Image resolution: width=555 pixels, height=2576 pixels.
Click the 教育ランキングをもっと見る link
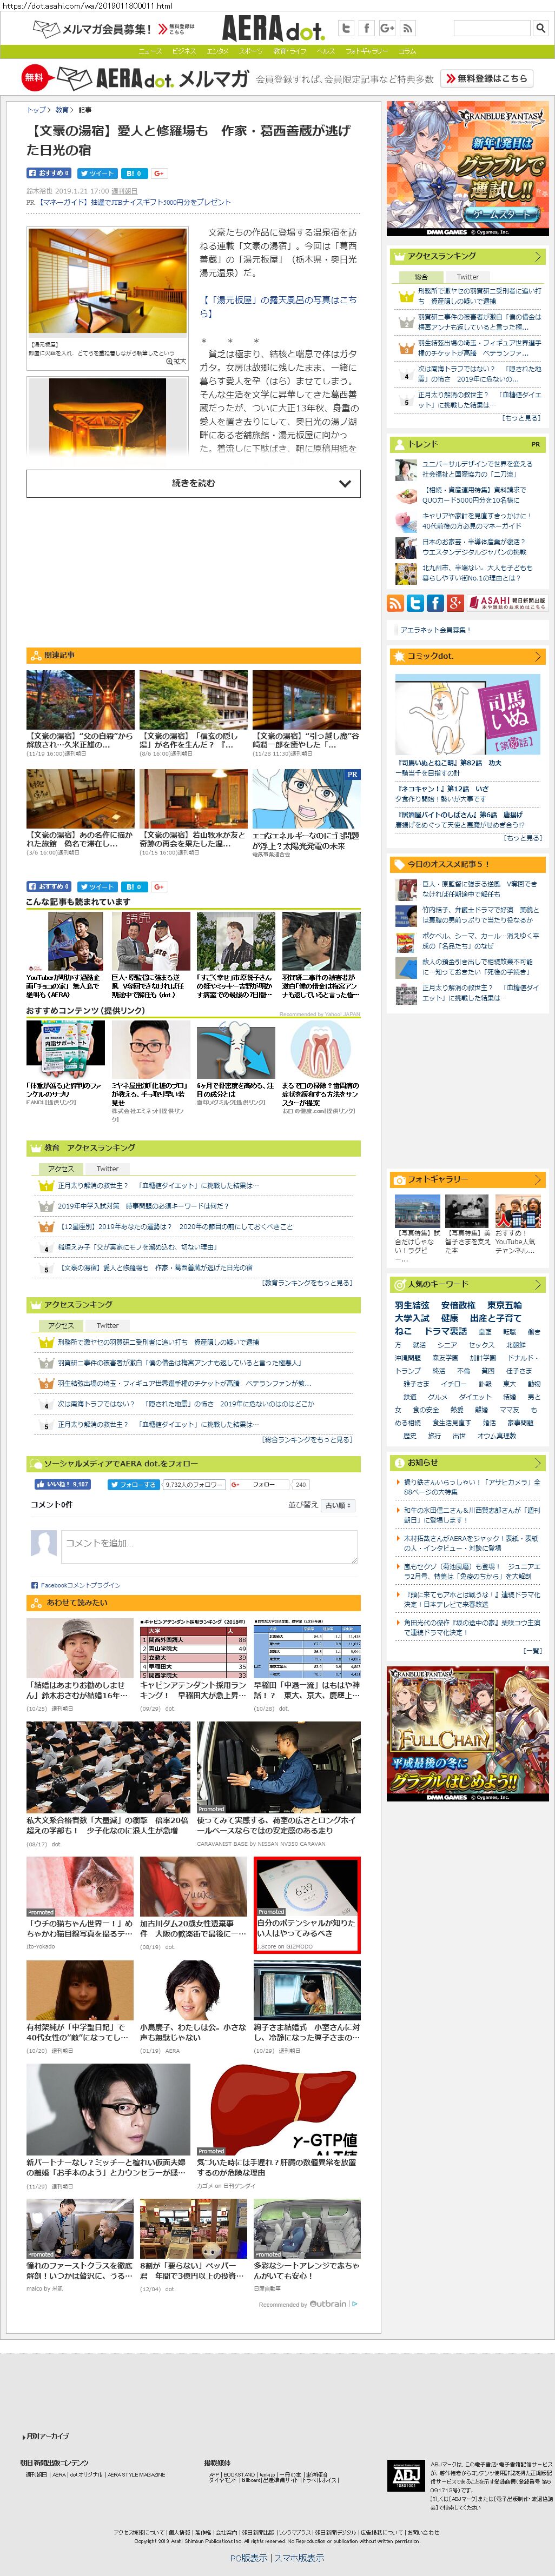click(x=306, y=1282)
